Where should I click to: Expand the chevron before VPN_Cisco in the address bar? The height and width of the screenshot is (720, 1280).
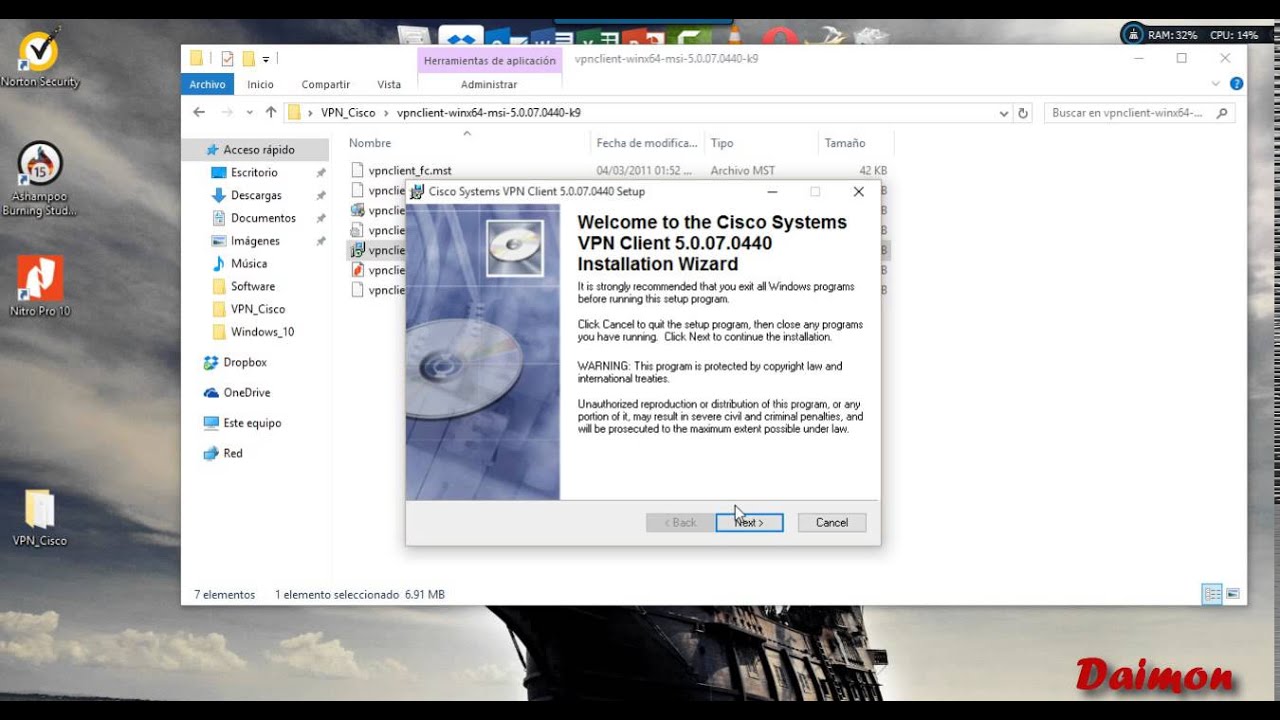[311, 113]
